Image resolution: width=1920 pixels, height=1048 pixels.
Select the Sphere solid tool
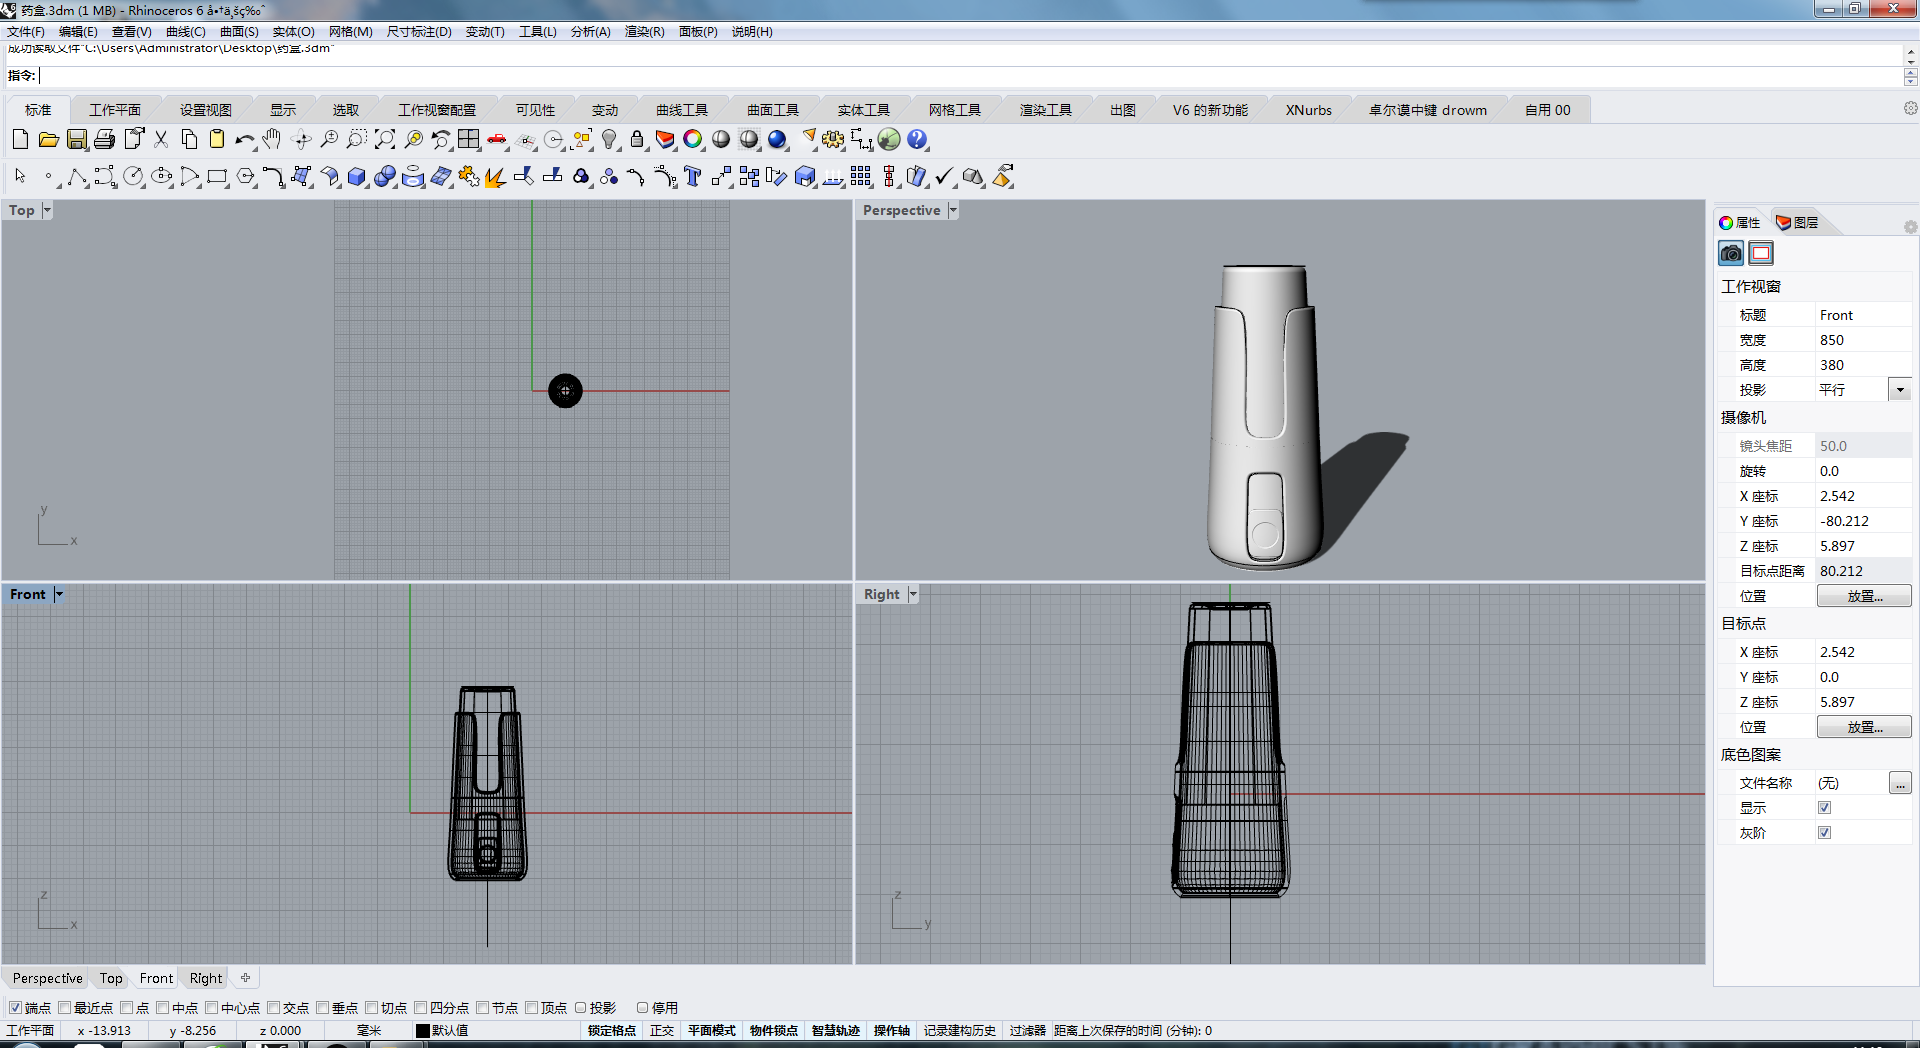pyautogui.click(x=385, y=176)
